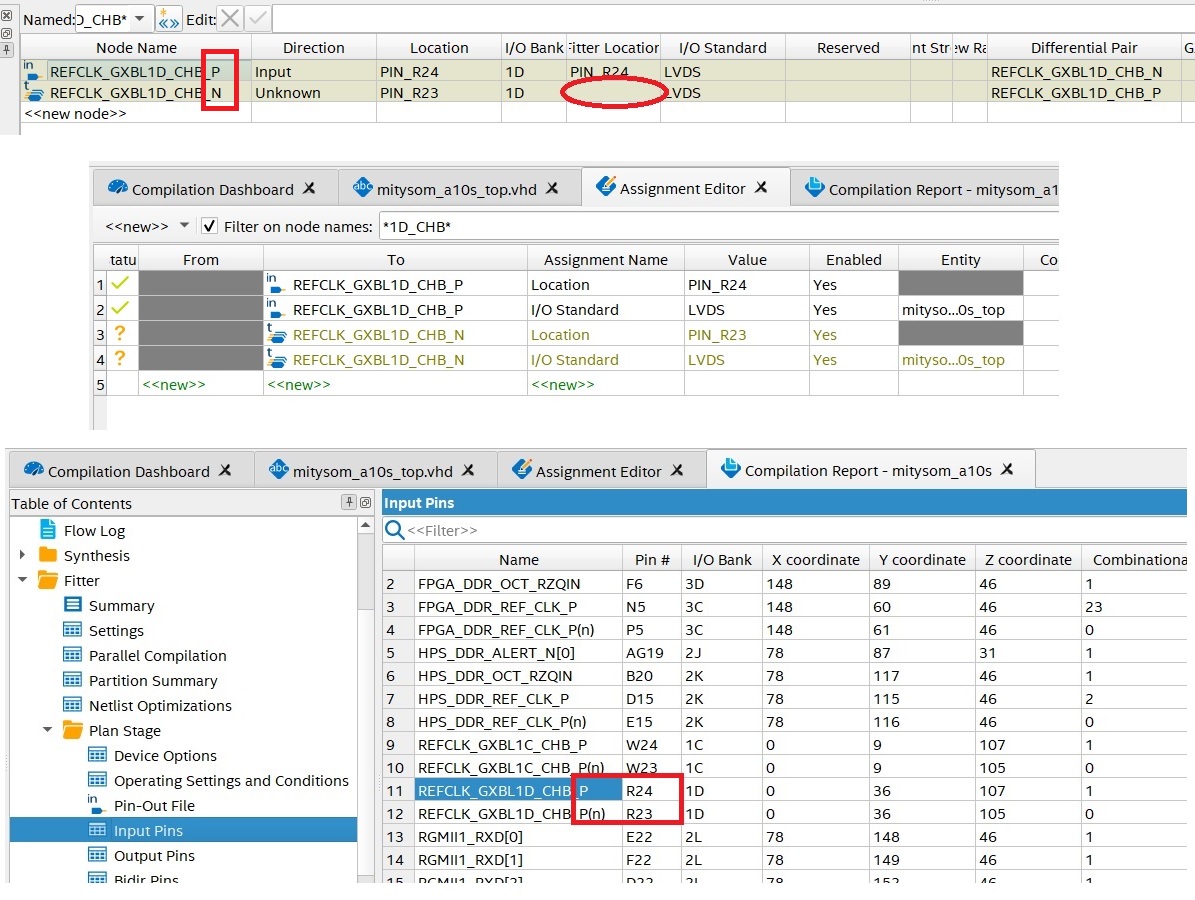Click the question-mark status icon on row 3
1195x900 pixels.
tap(120, 334)
